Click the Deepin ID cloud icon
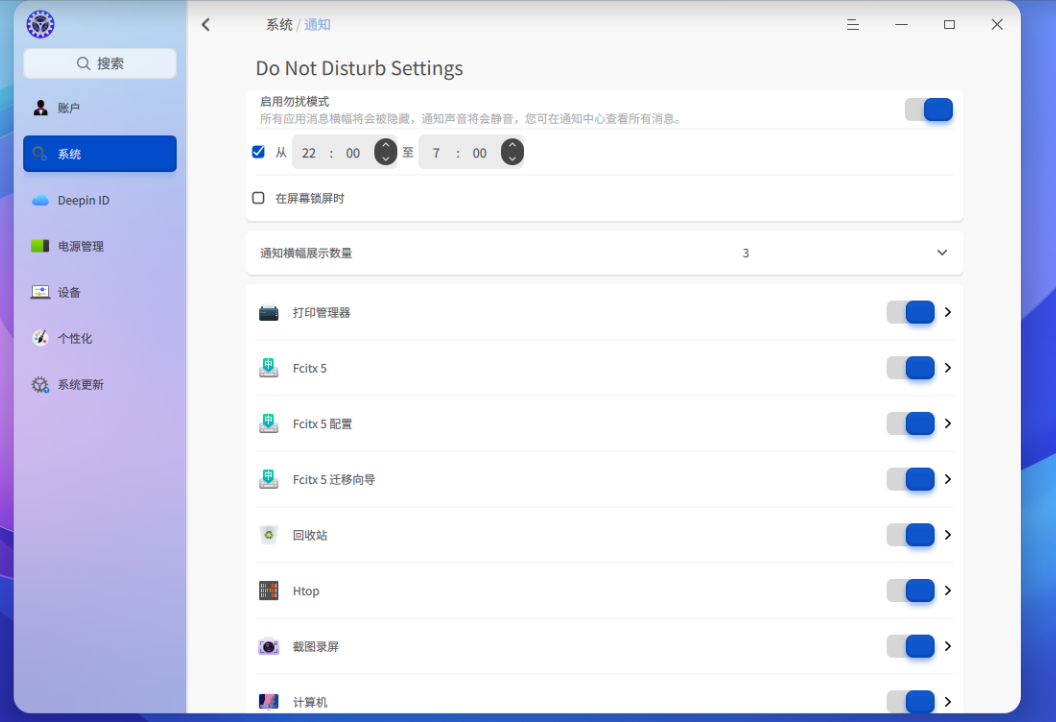Screen dimensions: 1056x722 click(40, 200)
